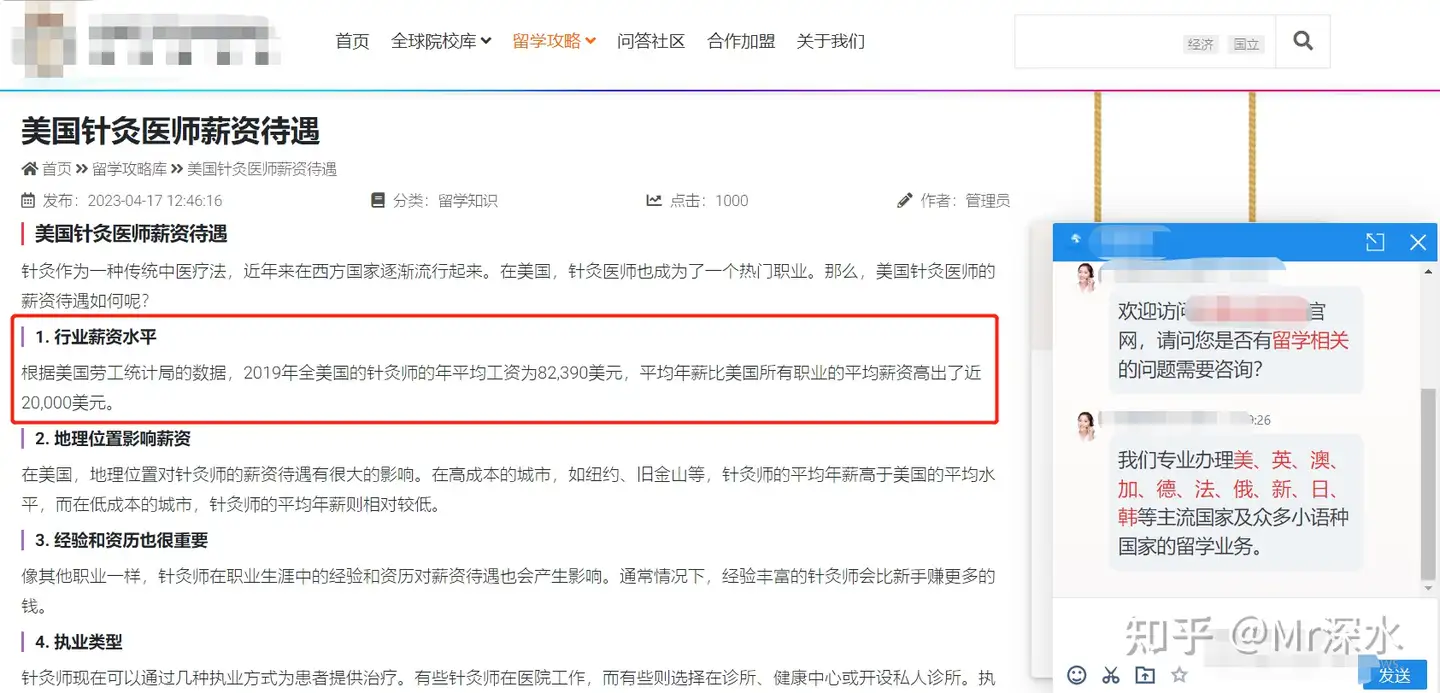Click the clicks chart icon beside 点击
This screenshot has width=1440, height=693.
pyautogui.click(x=654, y=200)
